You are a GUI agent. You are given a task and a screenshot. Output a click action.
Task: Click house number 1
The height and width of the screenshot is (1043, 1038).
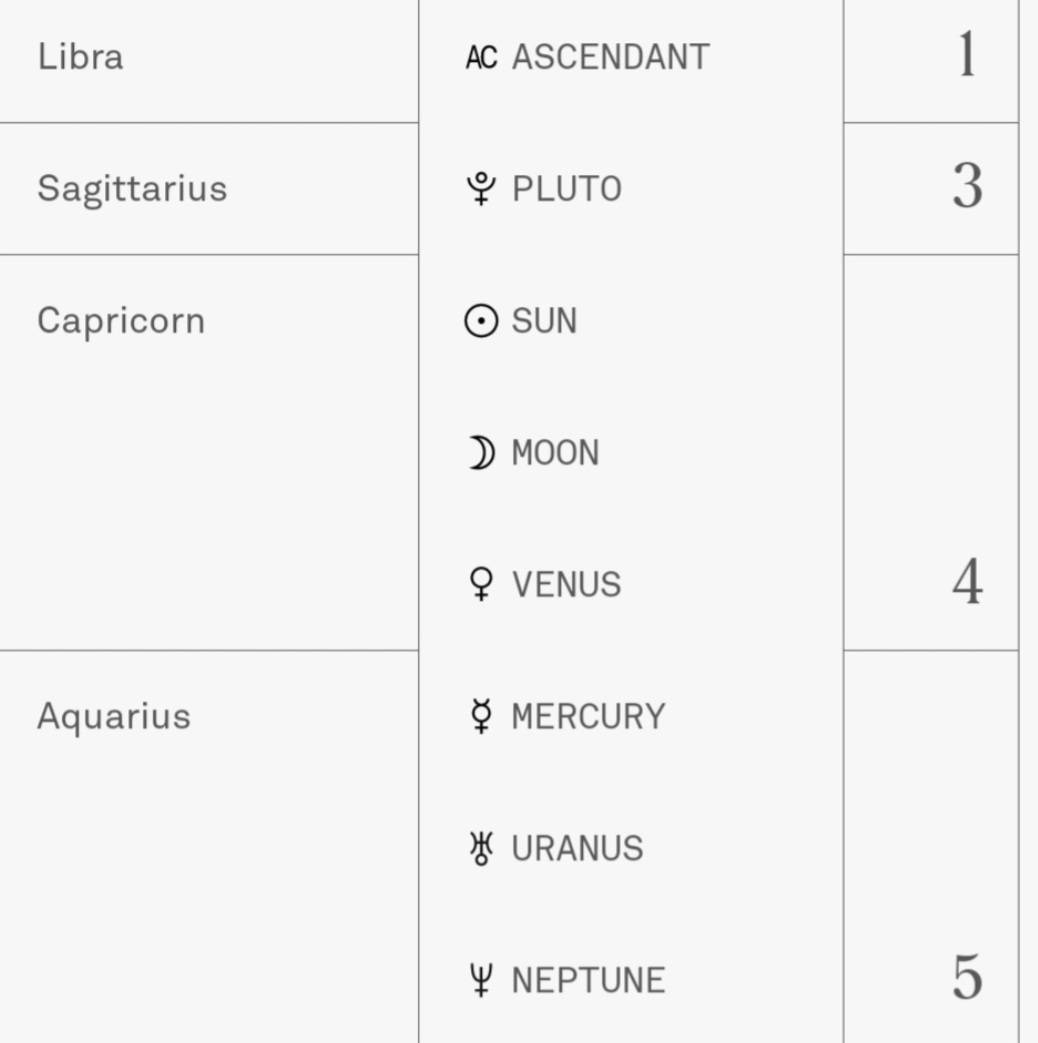click(966, 55)
